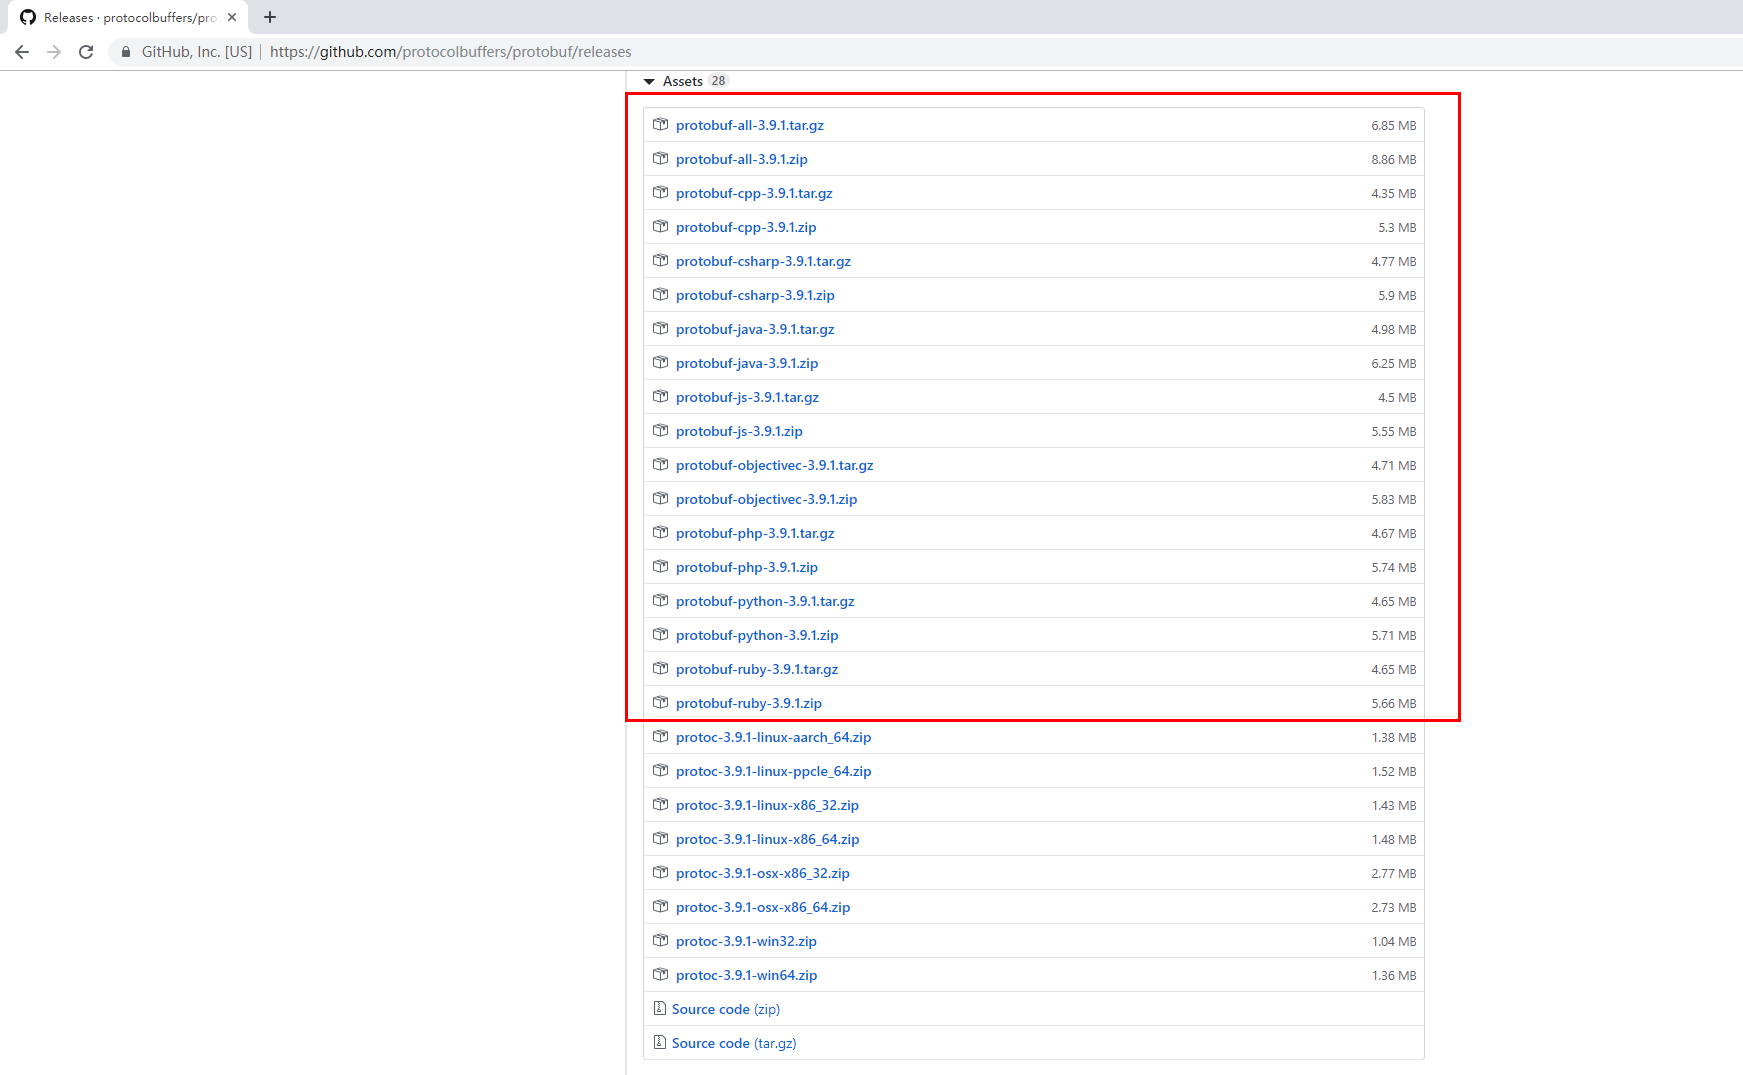Click package icon beside protobuf-java-3.9.1.zip
This screenshot has height=1075, width=1743.
(x=660, y=362)
